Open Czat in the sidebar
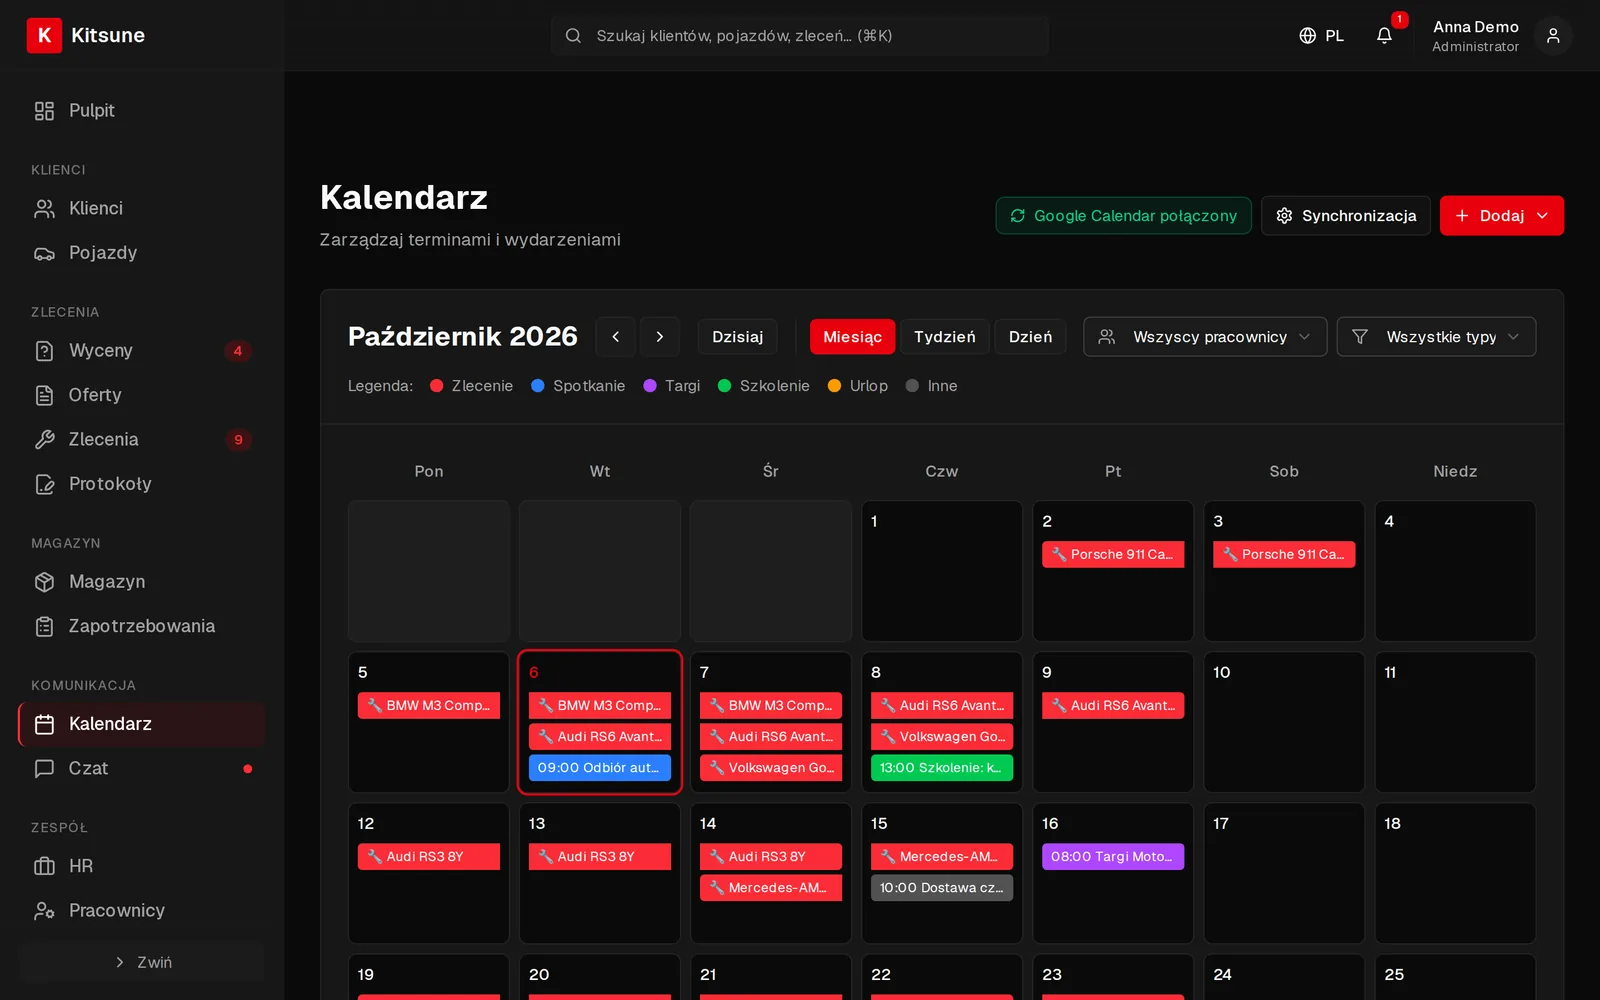This screenshot has height=1000, width=1600. 141,768
